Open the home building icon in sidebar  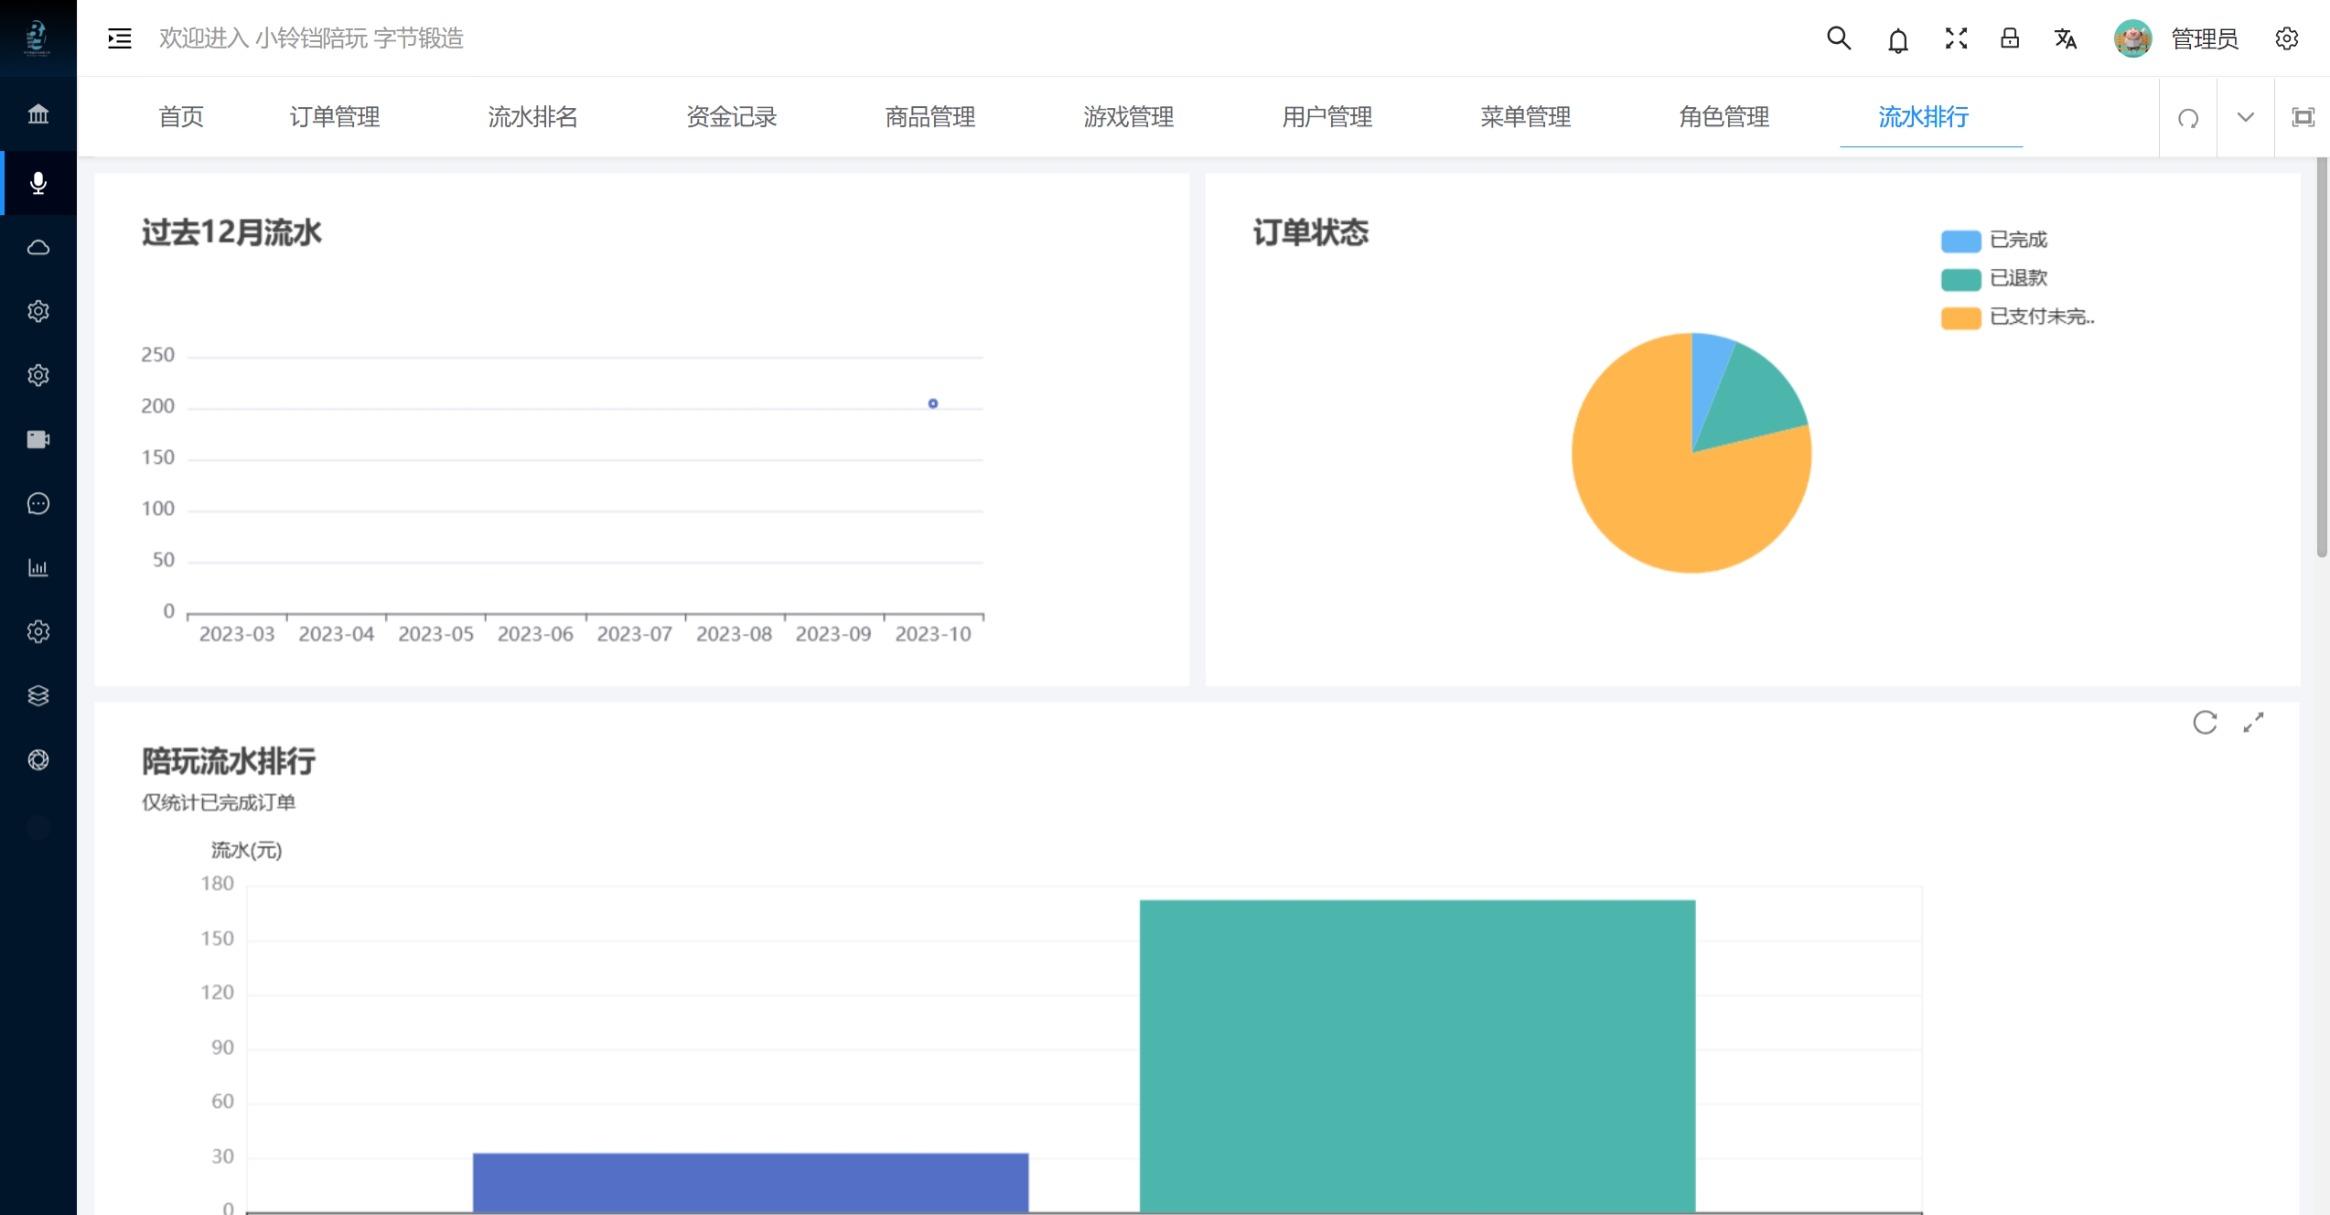38,114
